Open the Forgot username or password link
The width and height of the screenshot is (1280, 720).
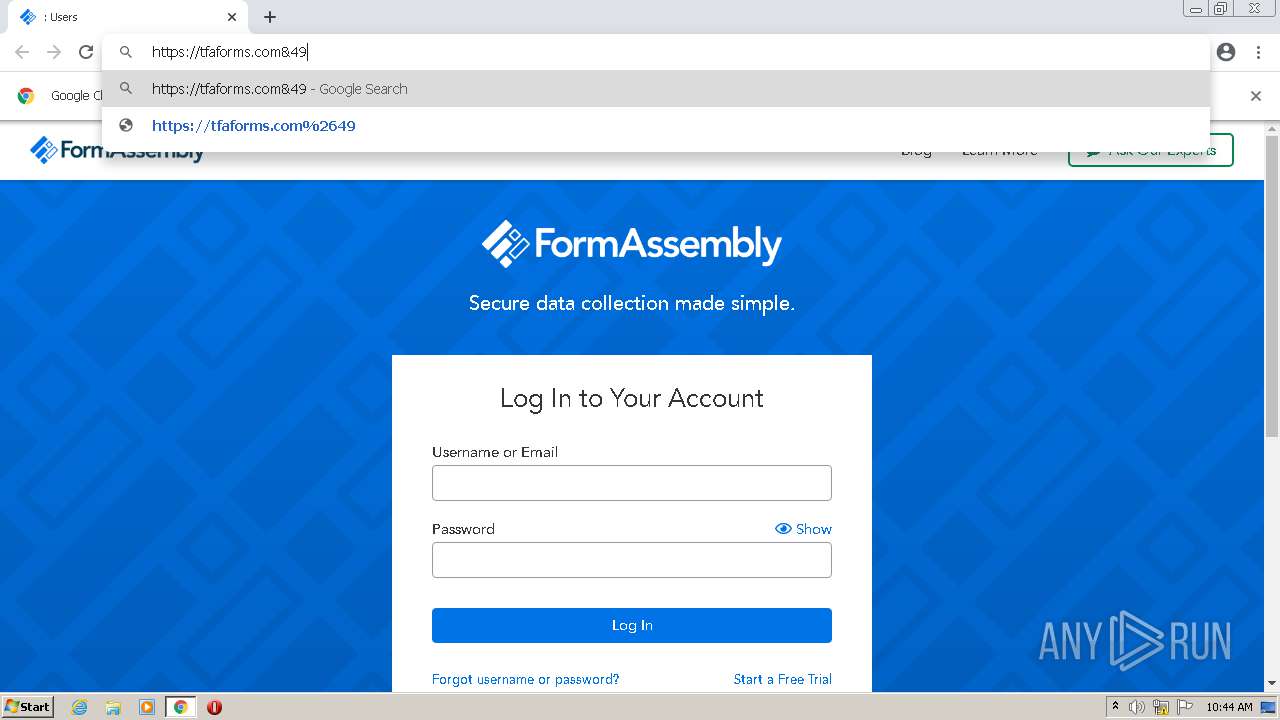coord(525,679)
